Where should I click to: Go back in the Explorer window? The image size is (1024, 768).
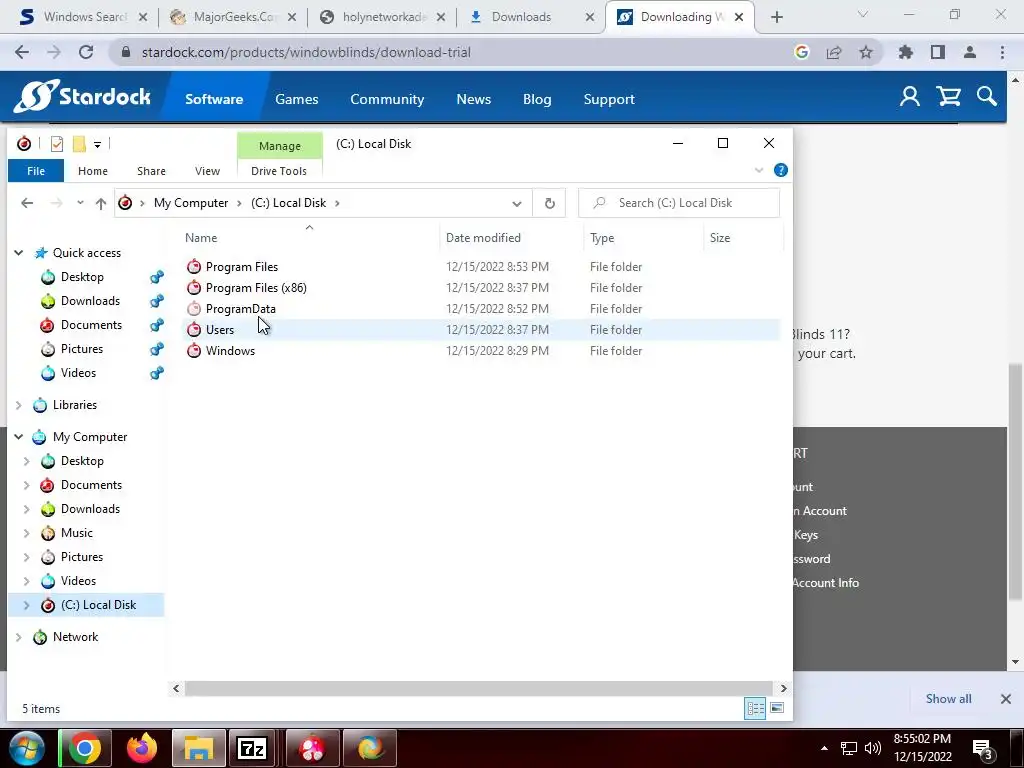(27, 203)
